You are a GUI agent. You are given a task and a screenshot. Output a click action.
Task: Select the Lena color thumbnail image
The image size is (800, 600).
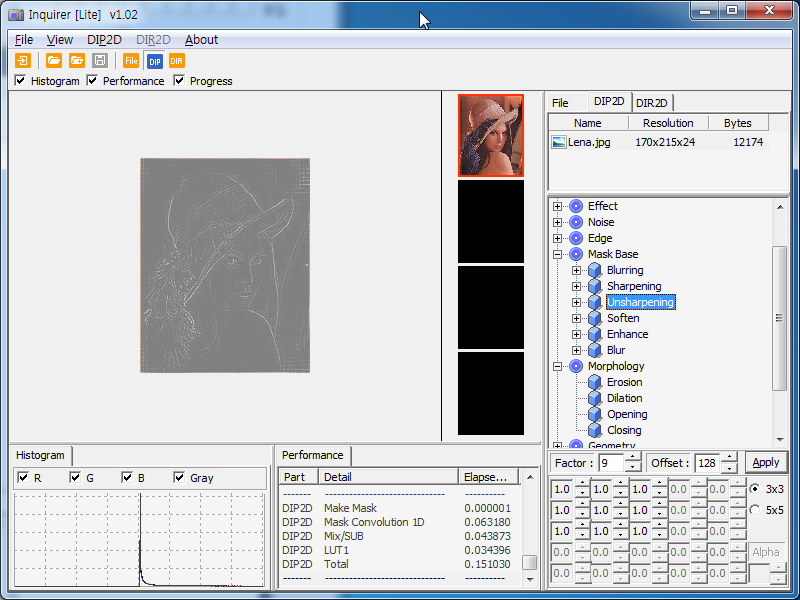490,135
